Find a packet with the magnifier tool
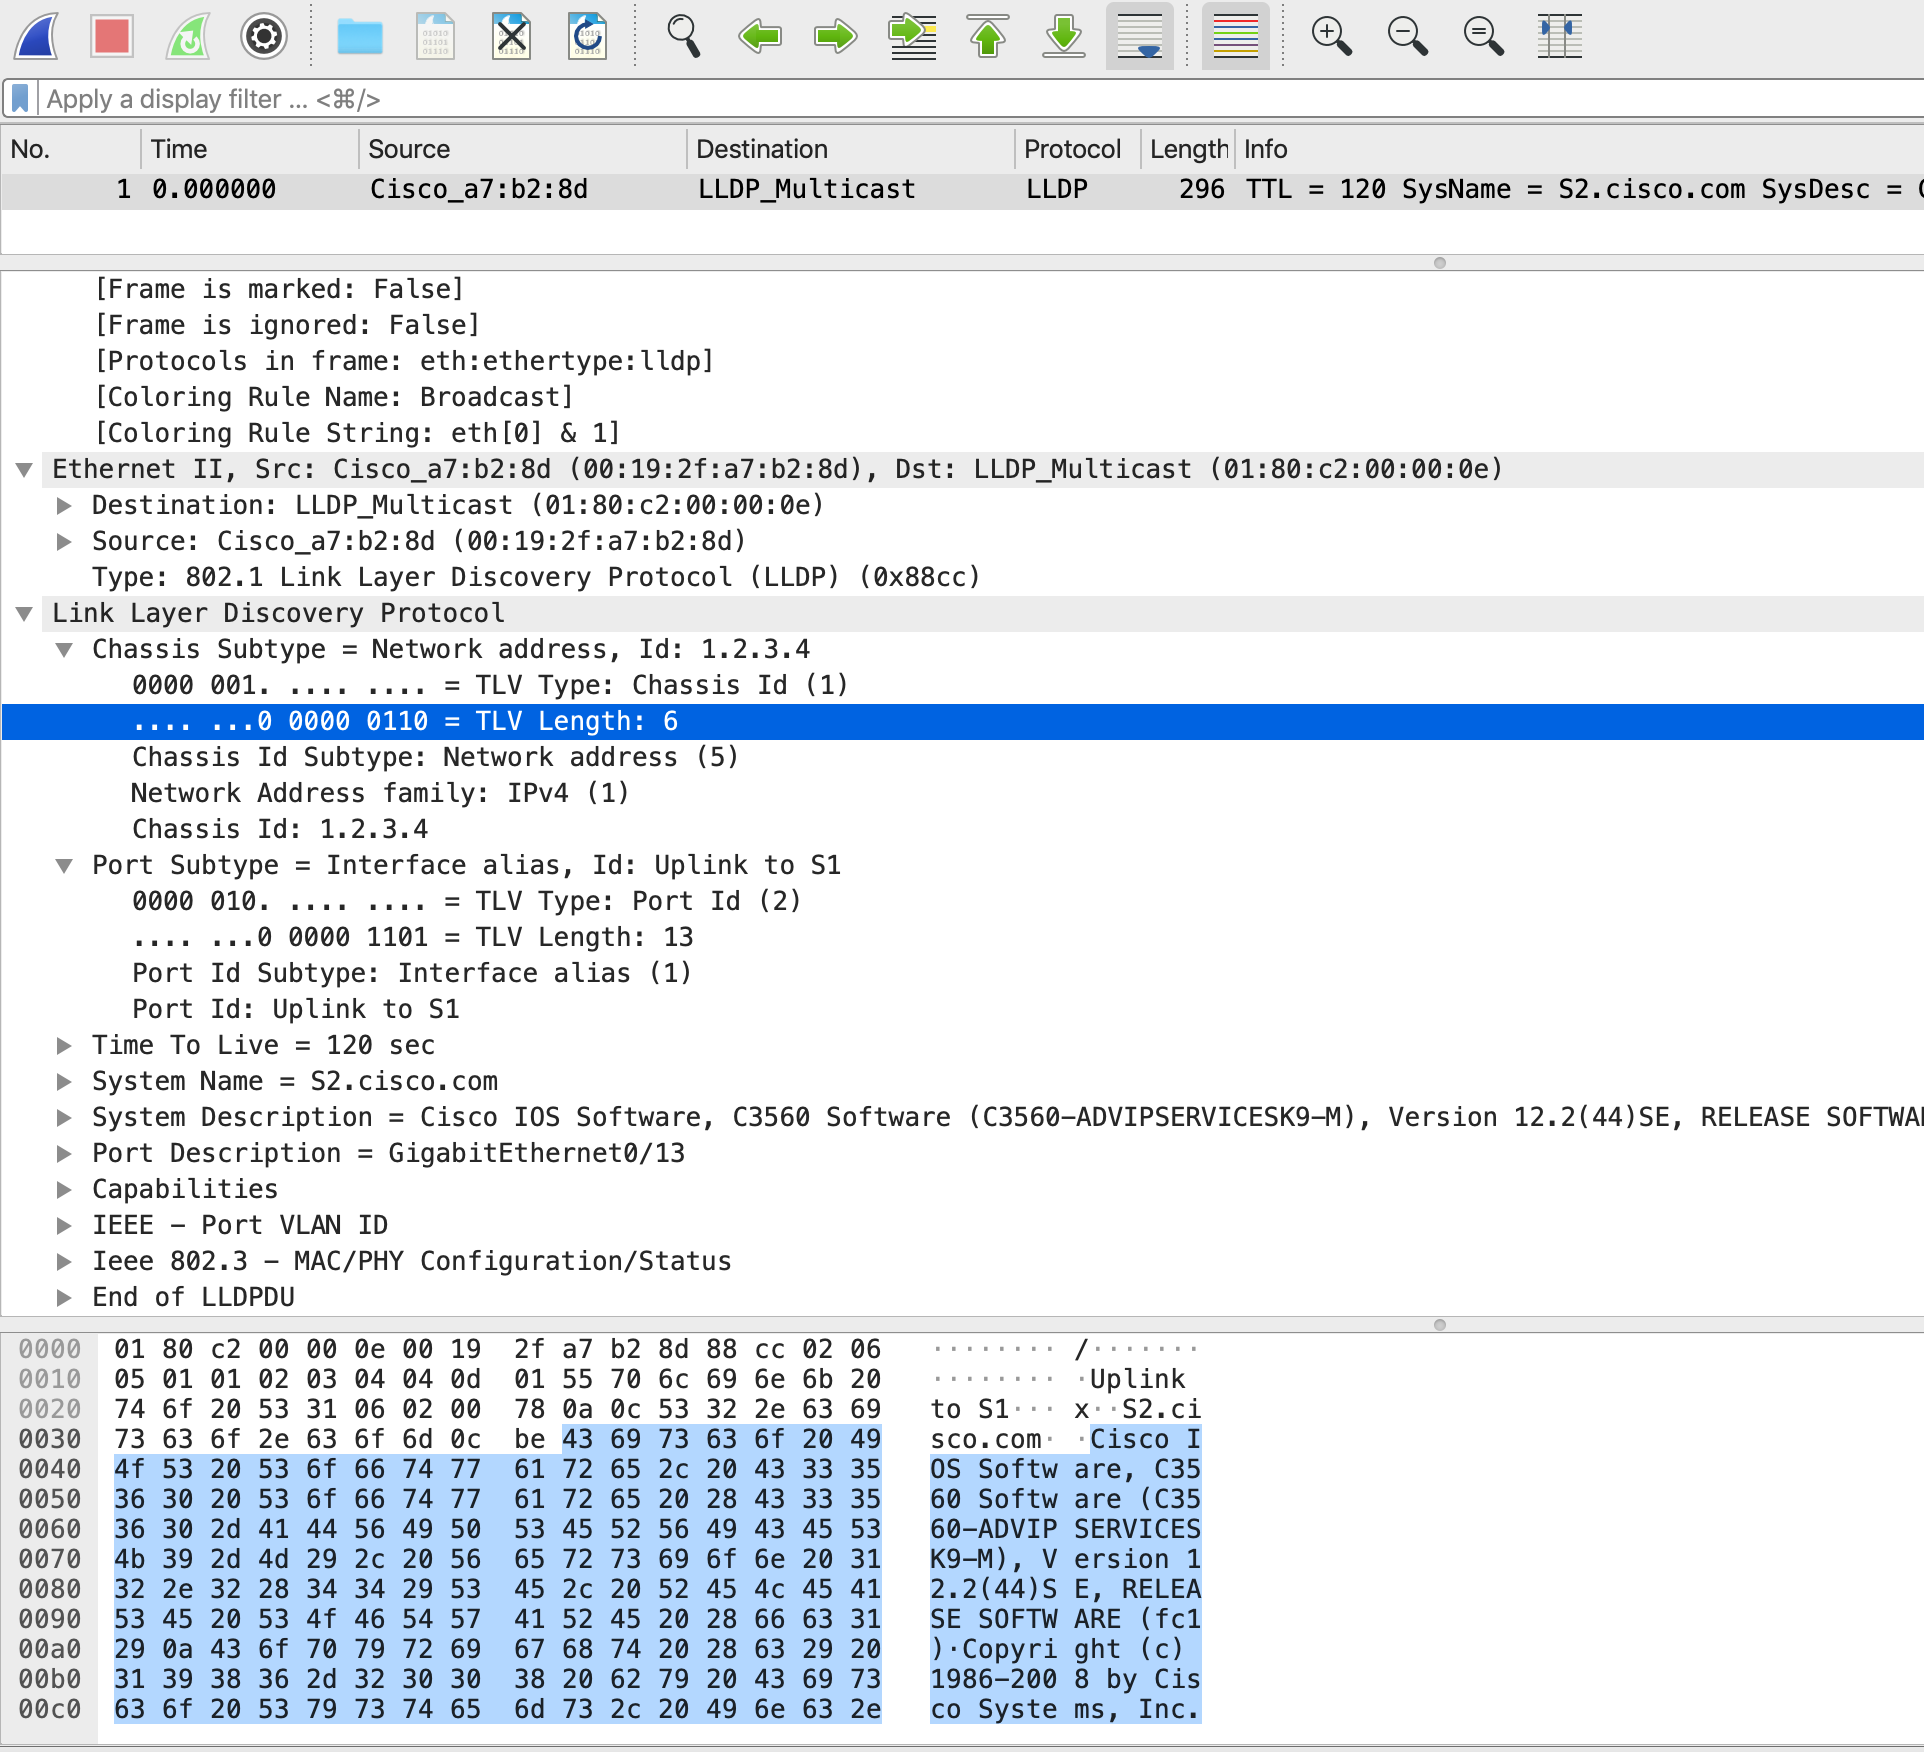This screenshot has width=1924, height=1752. tap(684, 37)
